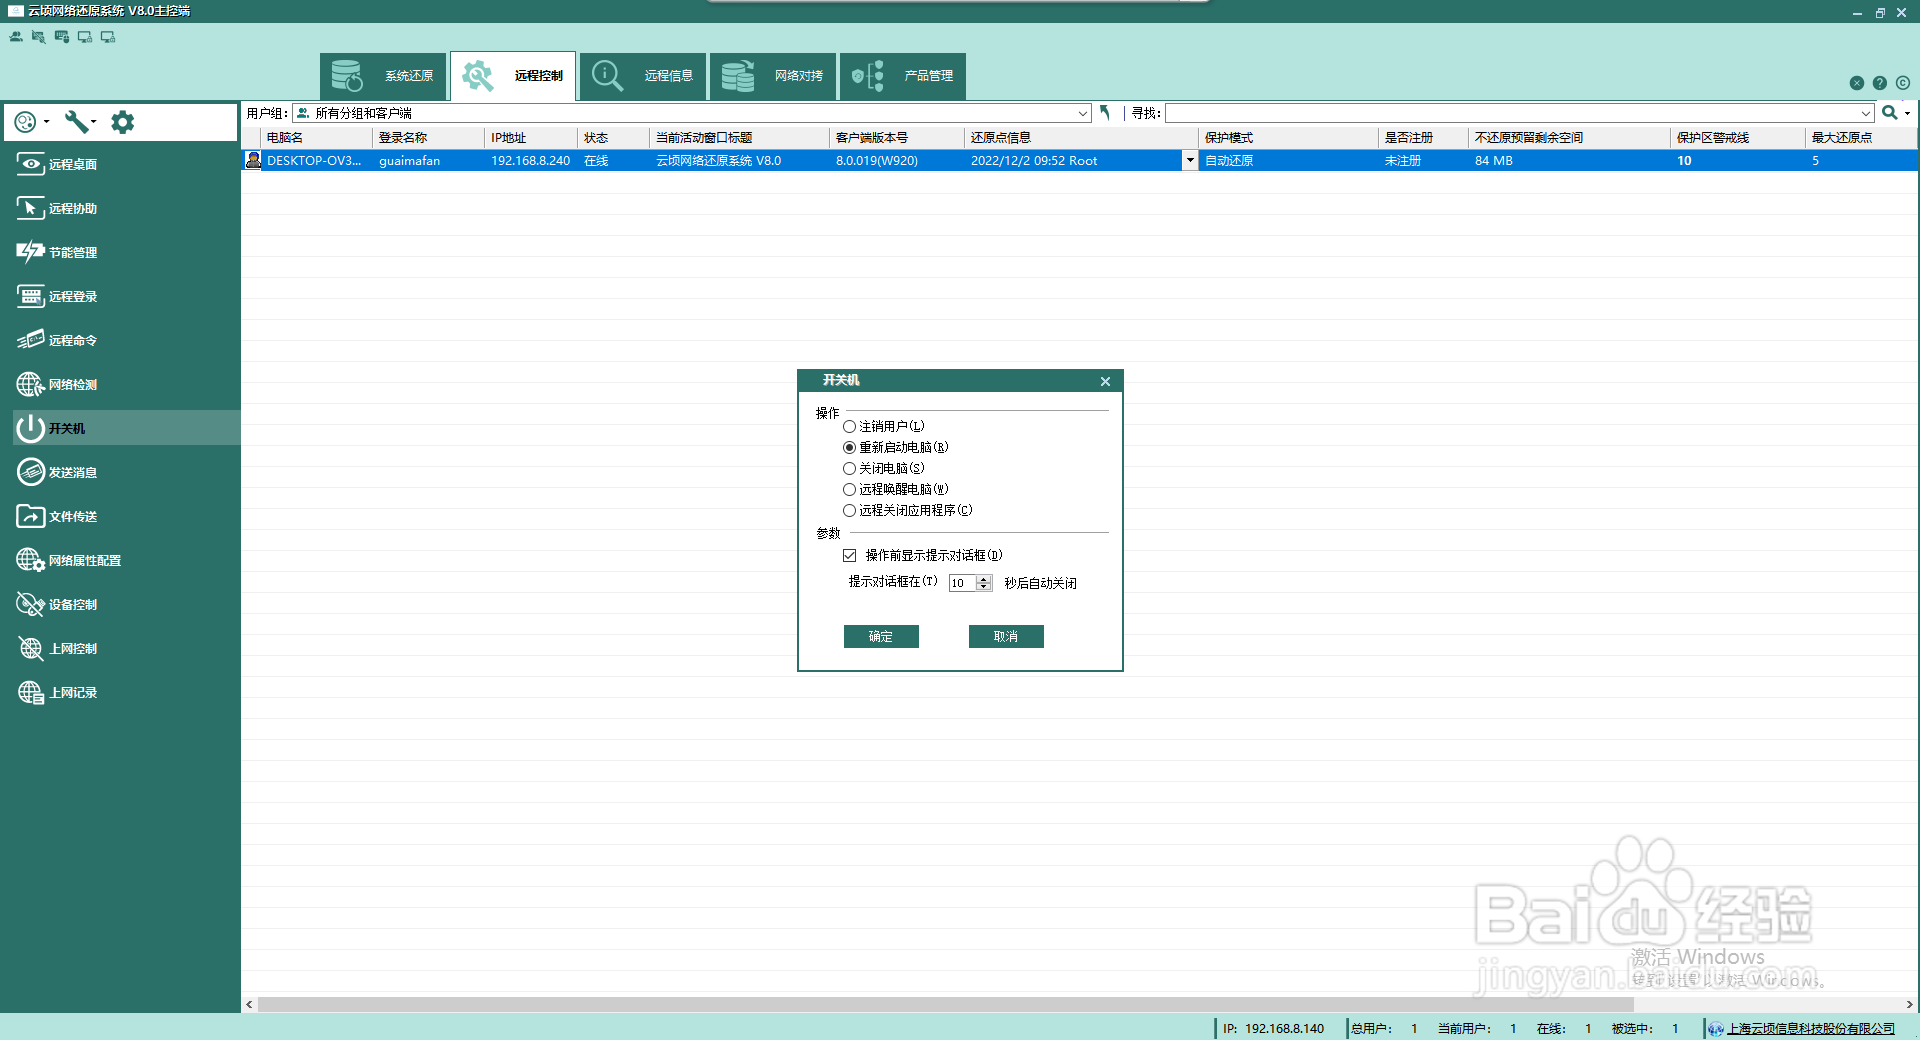
Task: Select 重新启动电脑(R) radio option
Action: coord(896,447)
